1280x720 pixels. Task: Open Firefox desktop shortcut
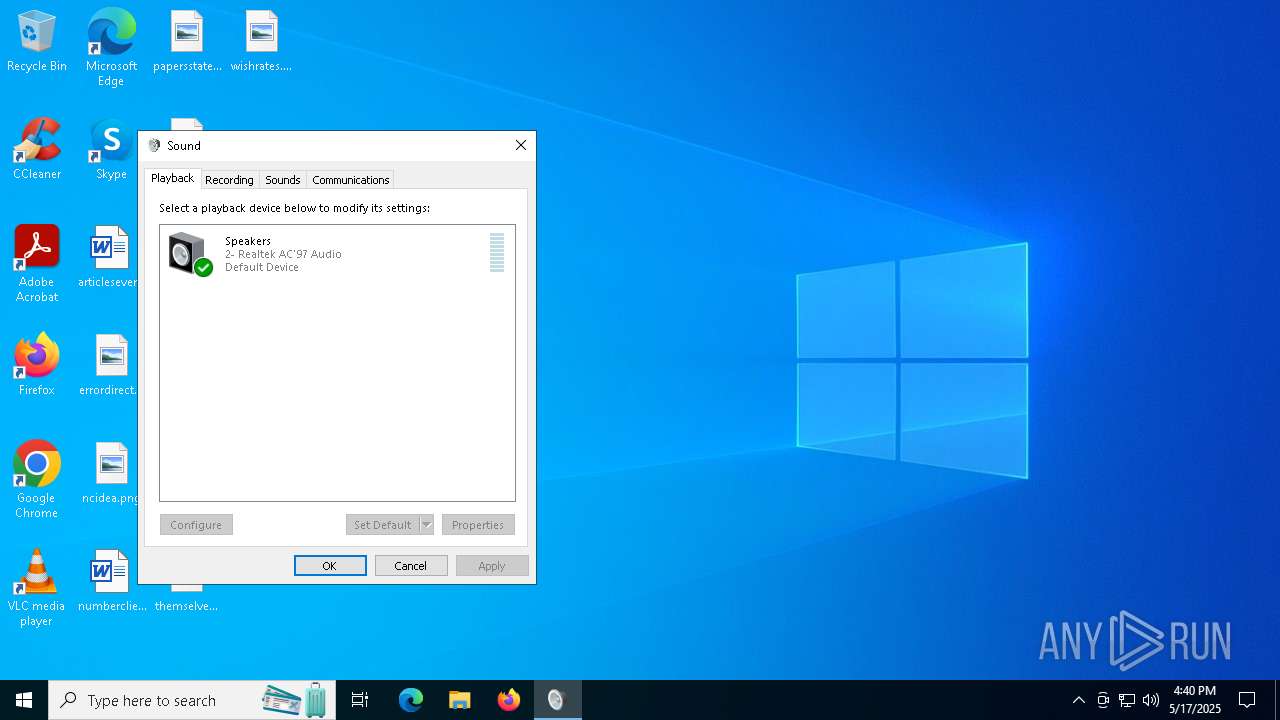coord(37,365)
